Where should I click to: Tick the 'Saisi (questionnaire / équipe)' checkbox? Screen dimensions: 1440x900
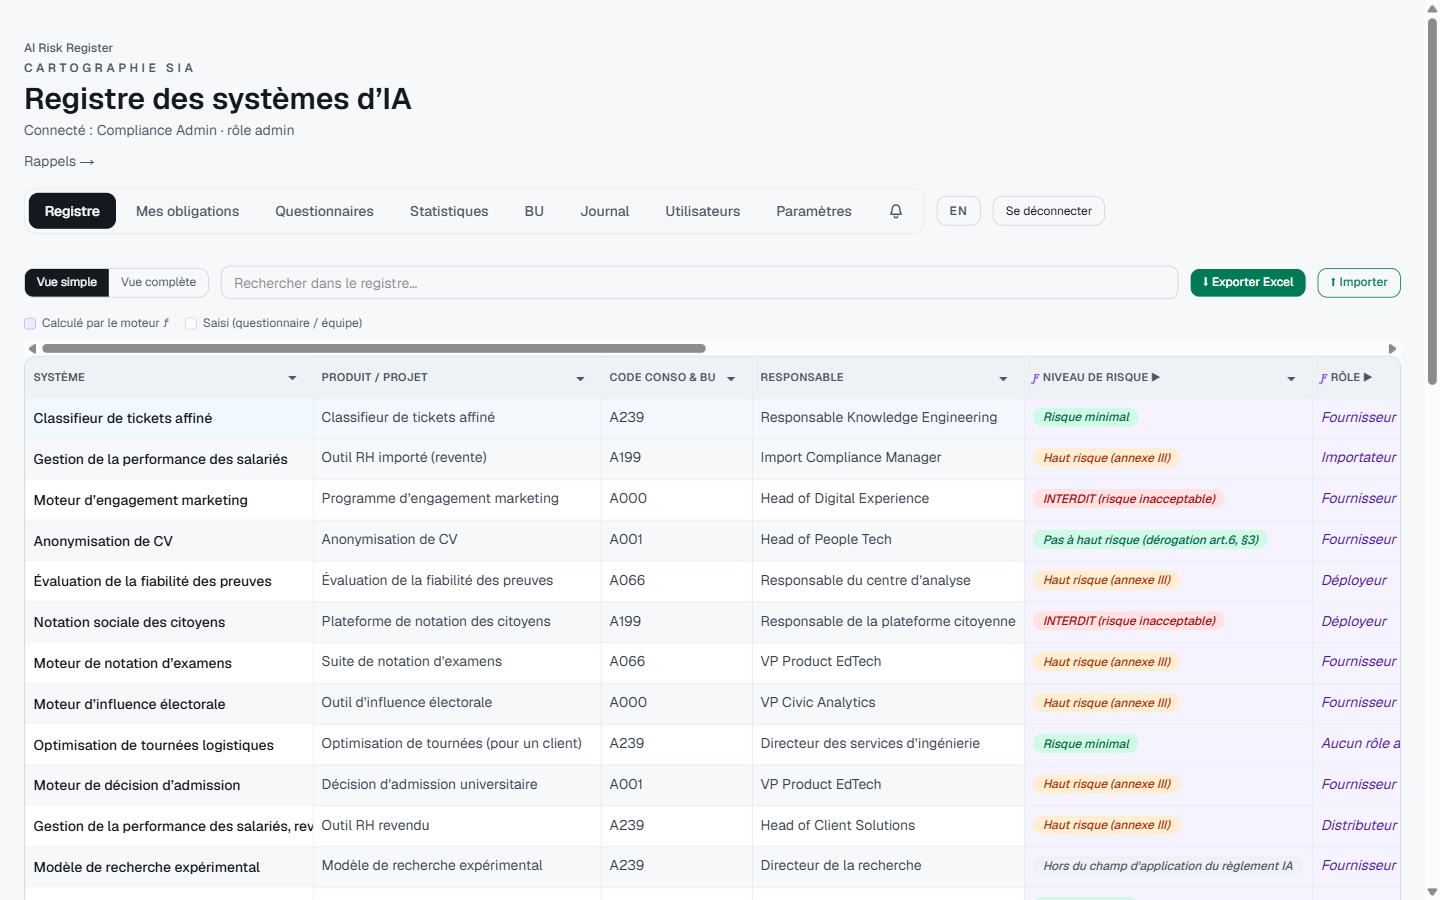tap(191, 324)
